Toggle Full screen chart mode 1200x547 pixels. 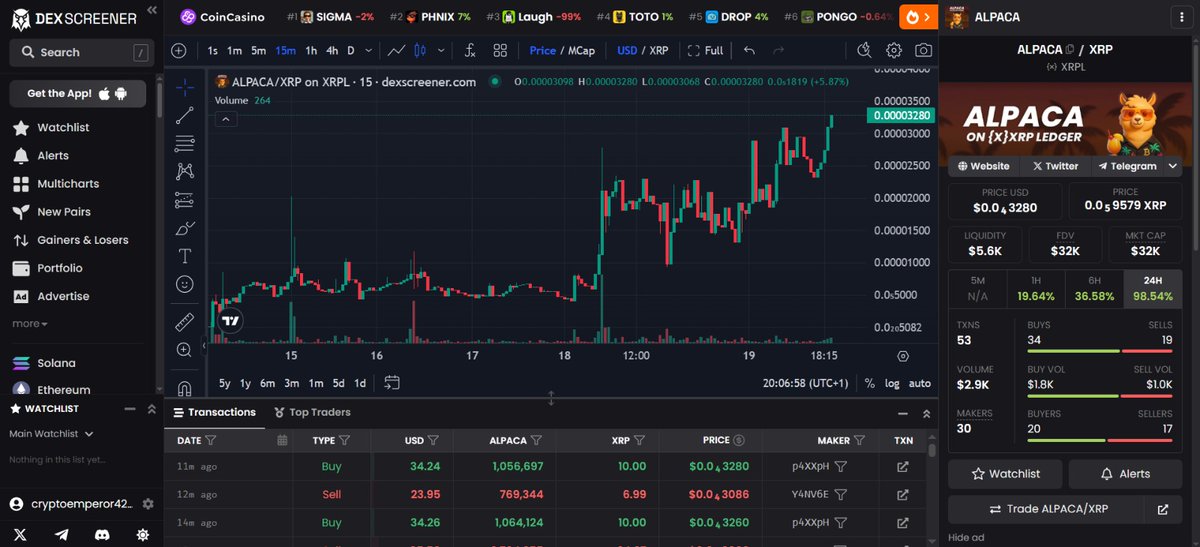pos(705,50)
